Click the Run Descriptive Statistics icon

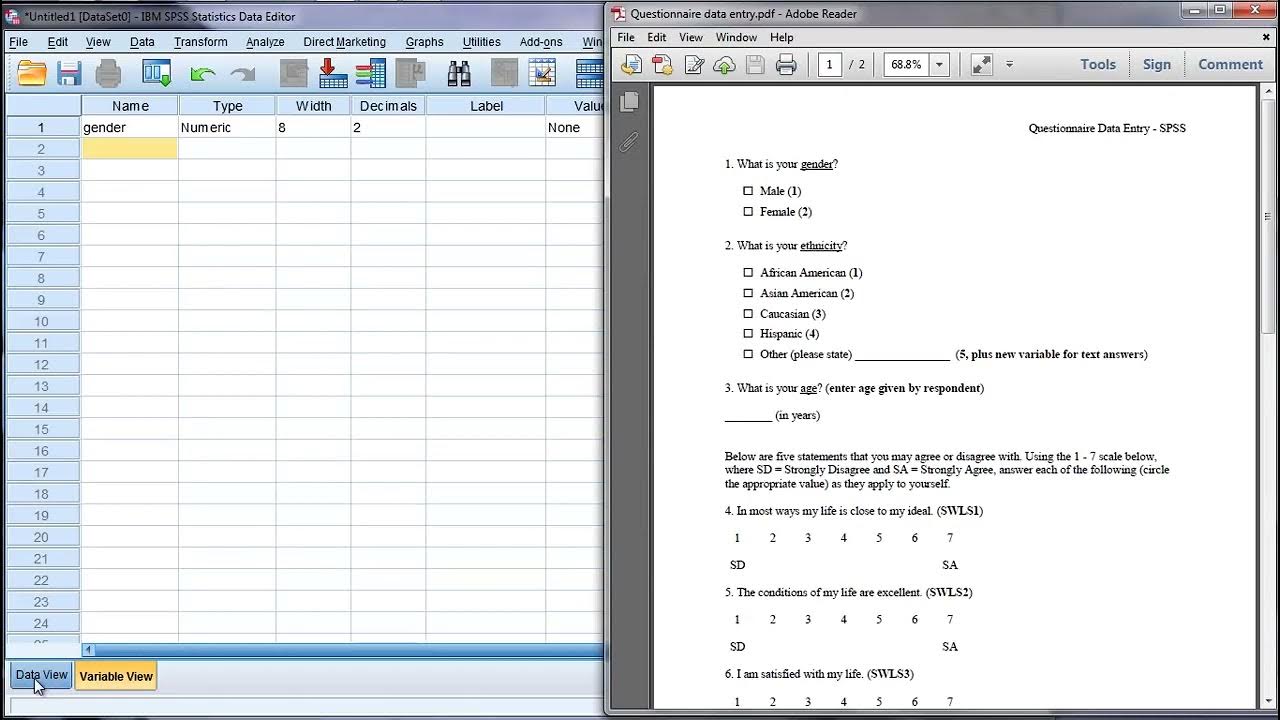pos(410,73)
